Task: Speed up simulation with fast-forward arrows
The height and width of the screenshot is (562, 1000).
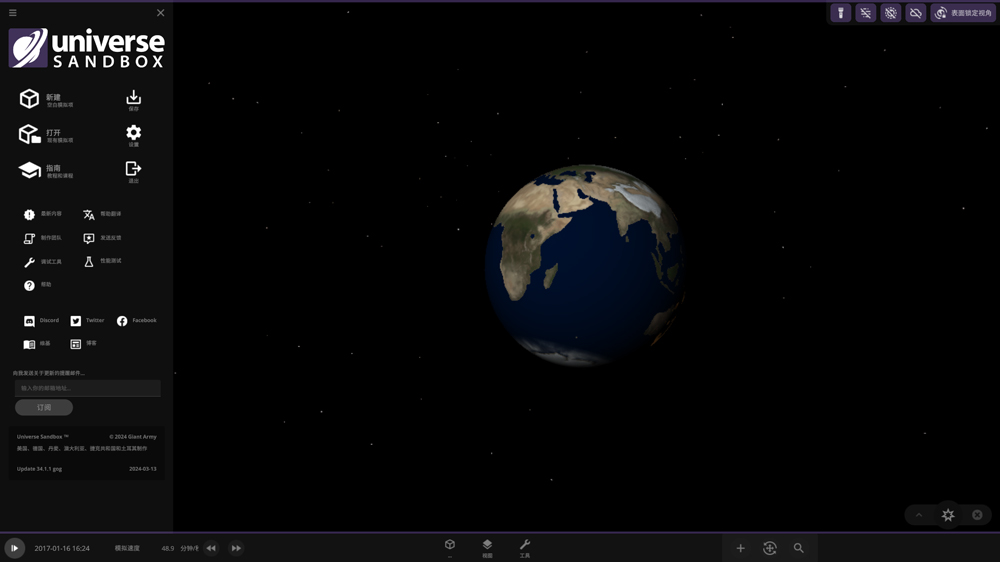Action: (x=236, y=548)
